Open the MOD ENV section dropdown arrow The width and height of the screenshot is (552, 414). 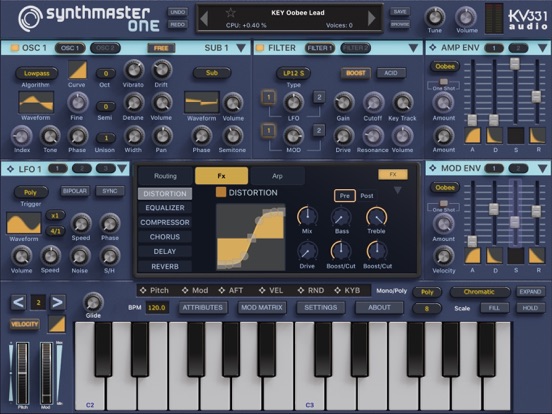[542, 169]
